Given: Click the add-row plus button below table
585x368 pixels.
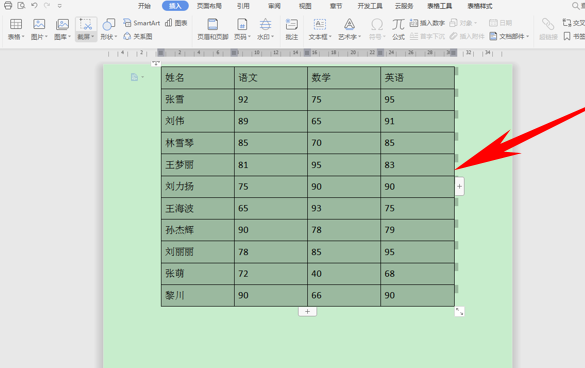Looking at the screenshot, I should [307, 311].
